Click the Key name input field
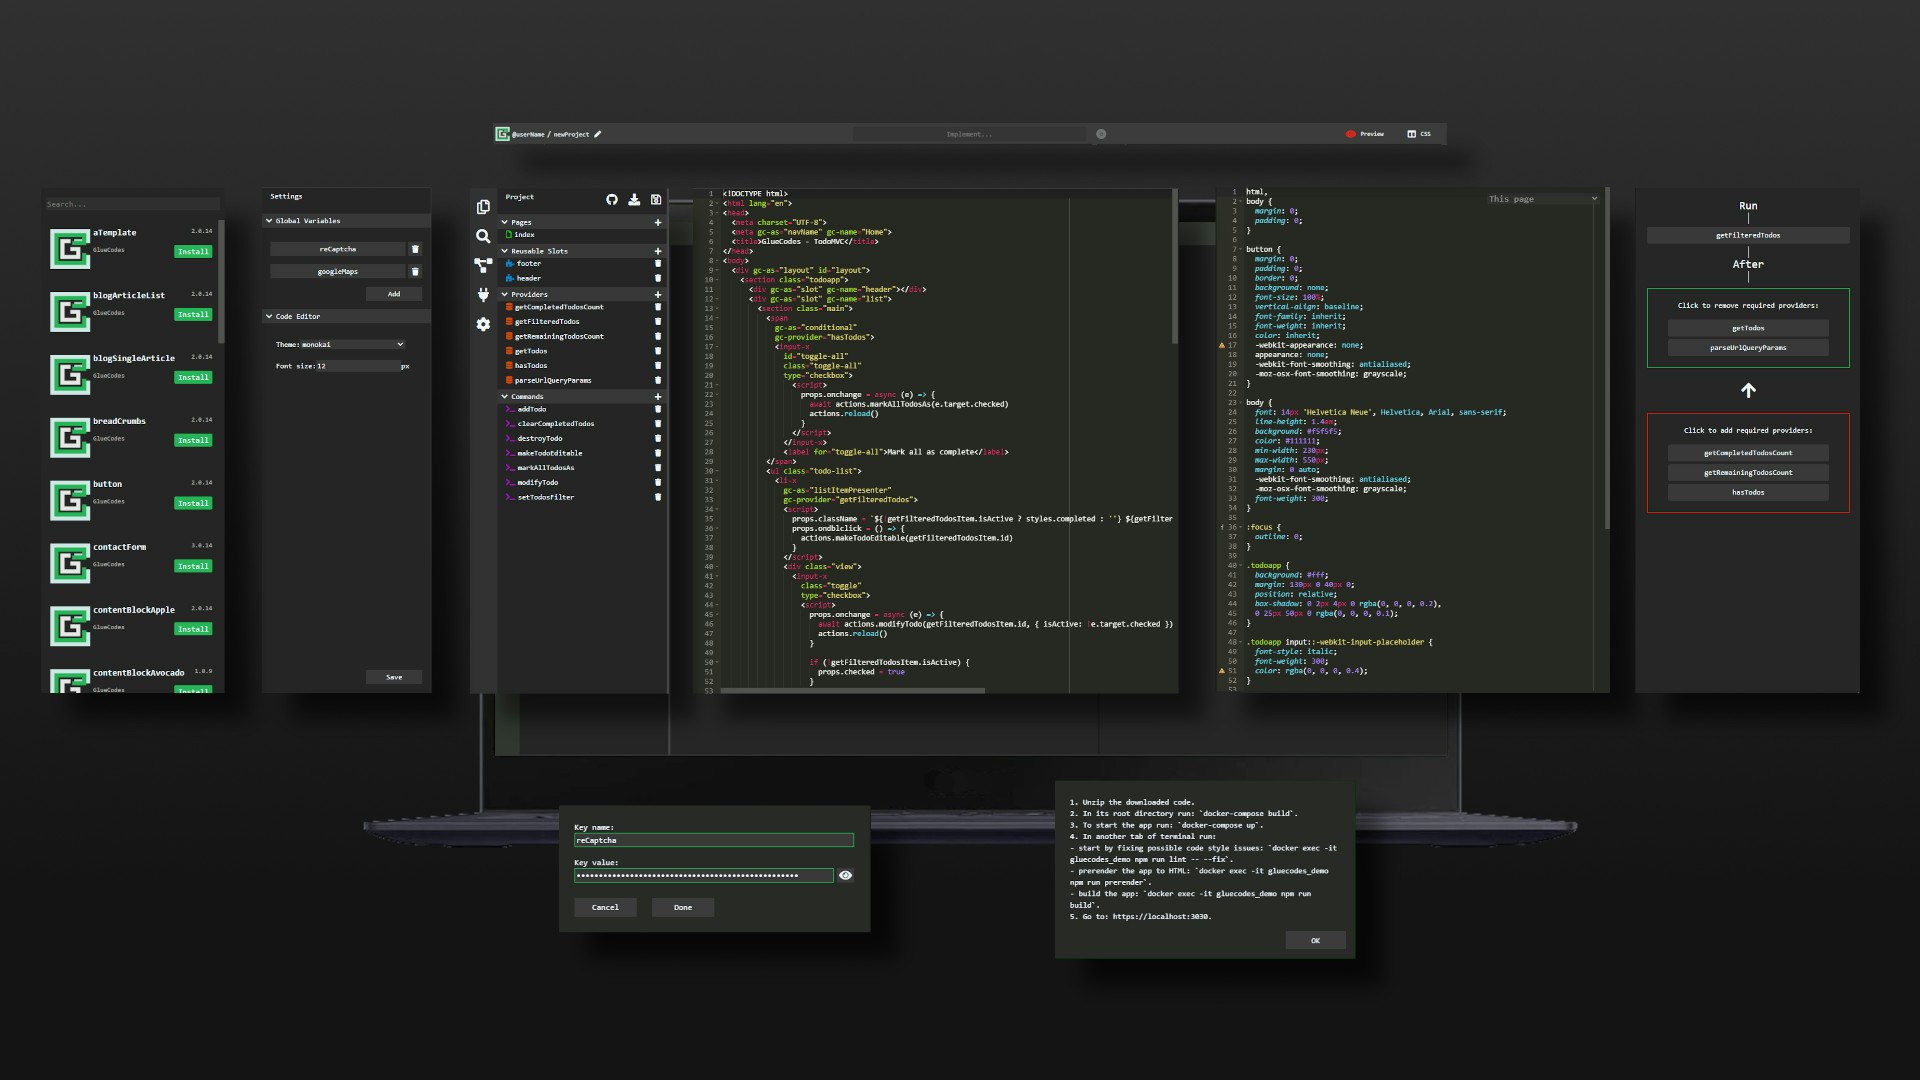Viewport: 1920px width, 1080px height. point(713,840)
